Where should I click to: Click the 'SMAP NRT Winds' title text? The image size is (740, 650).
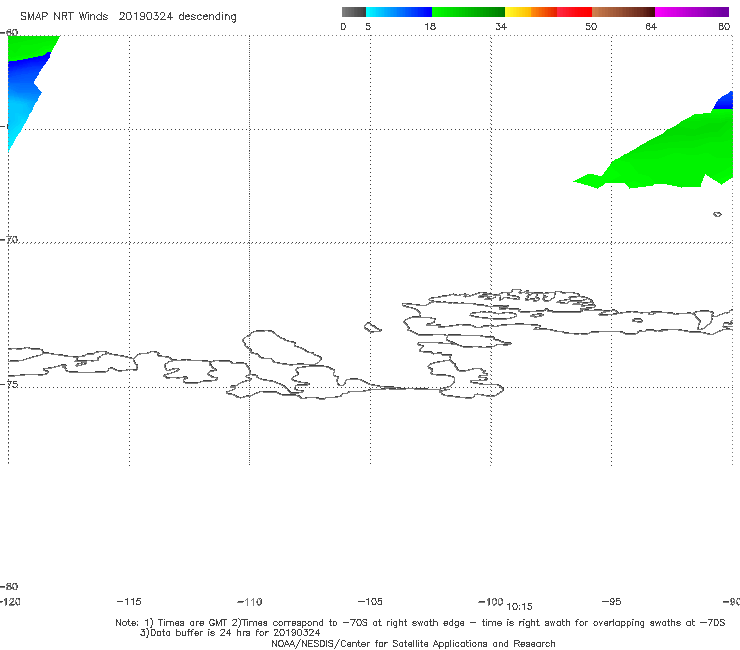click(x=64, y=17)
